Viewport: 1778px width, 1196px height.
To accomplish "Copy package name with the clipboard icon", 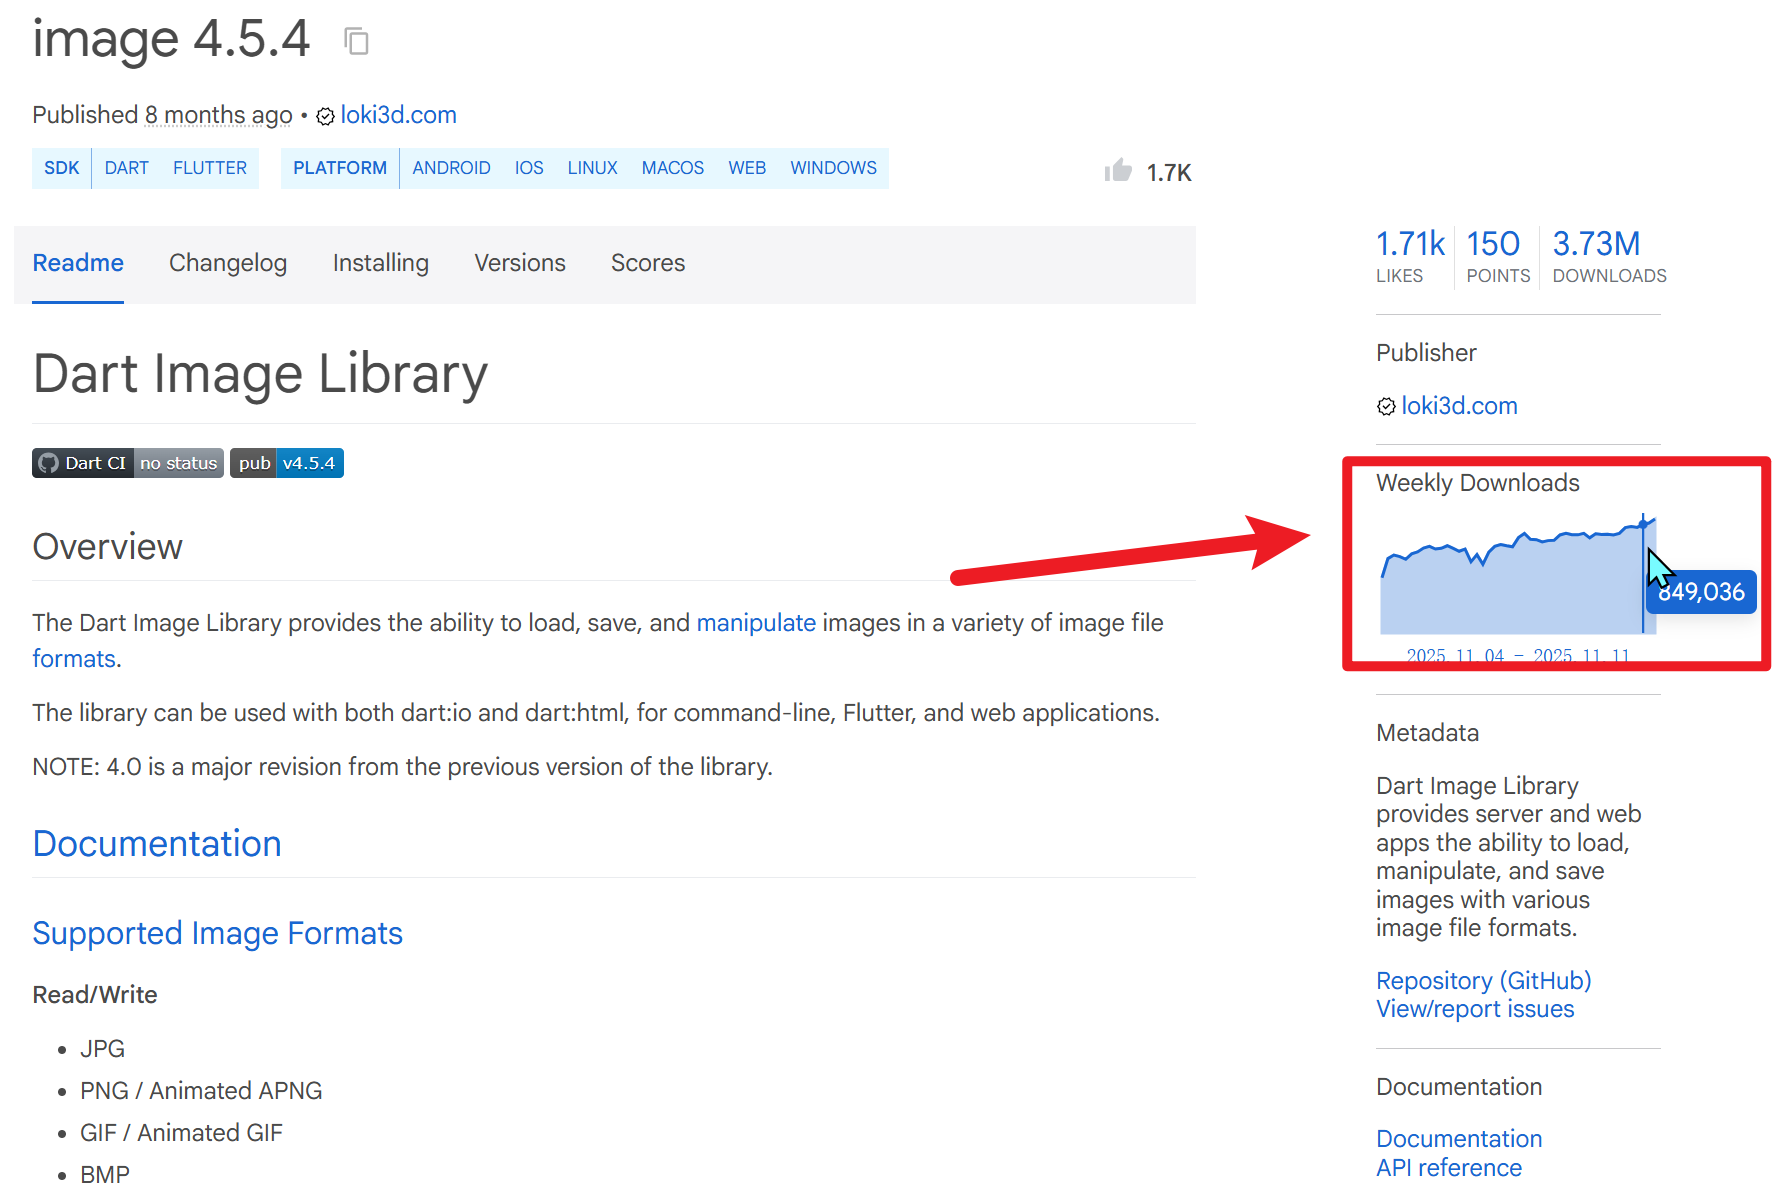I will pos(356,42).
